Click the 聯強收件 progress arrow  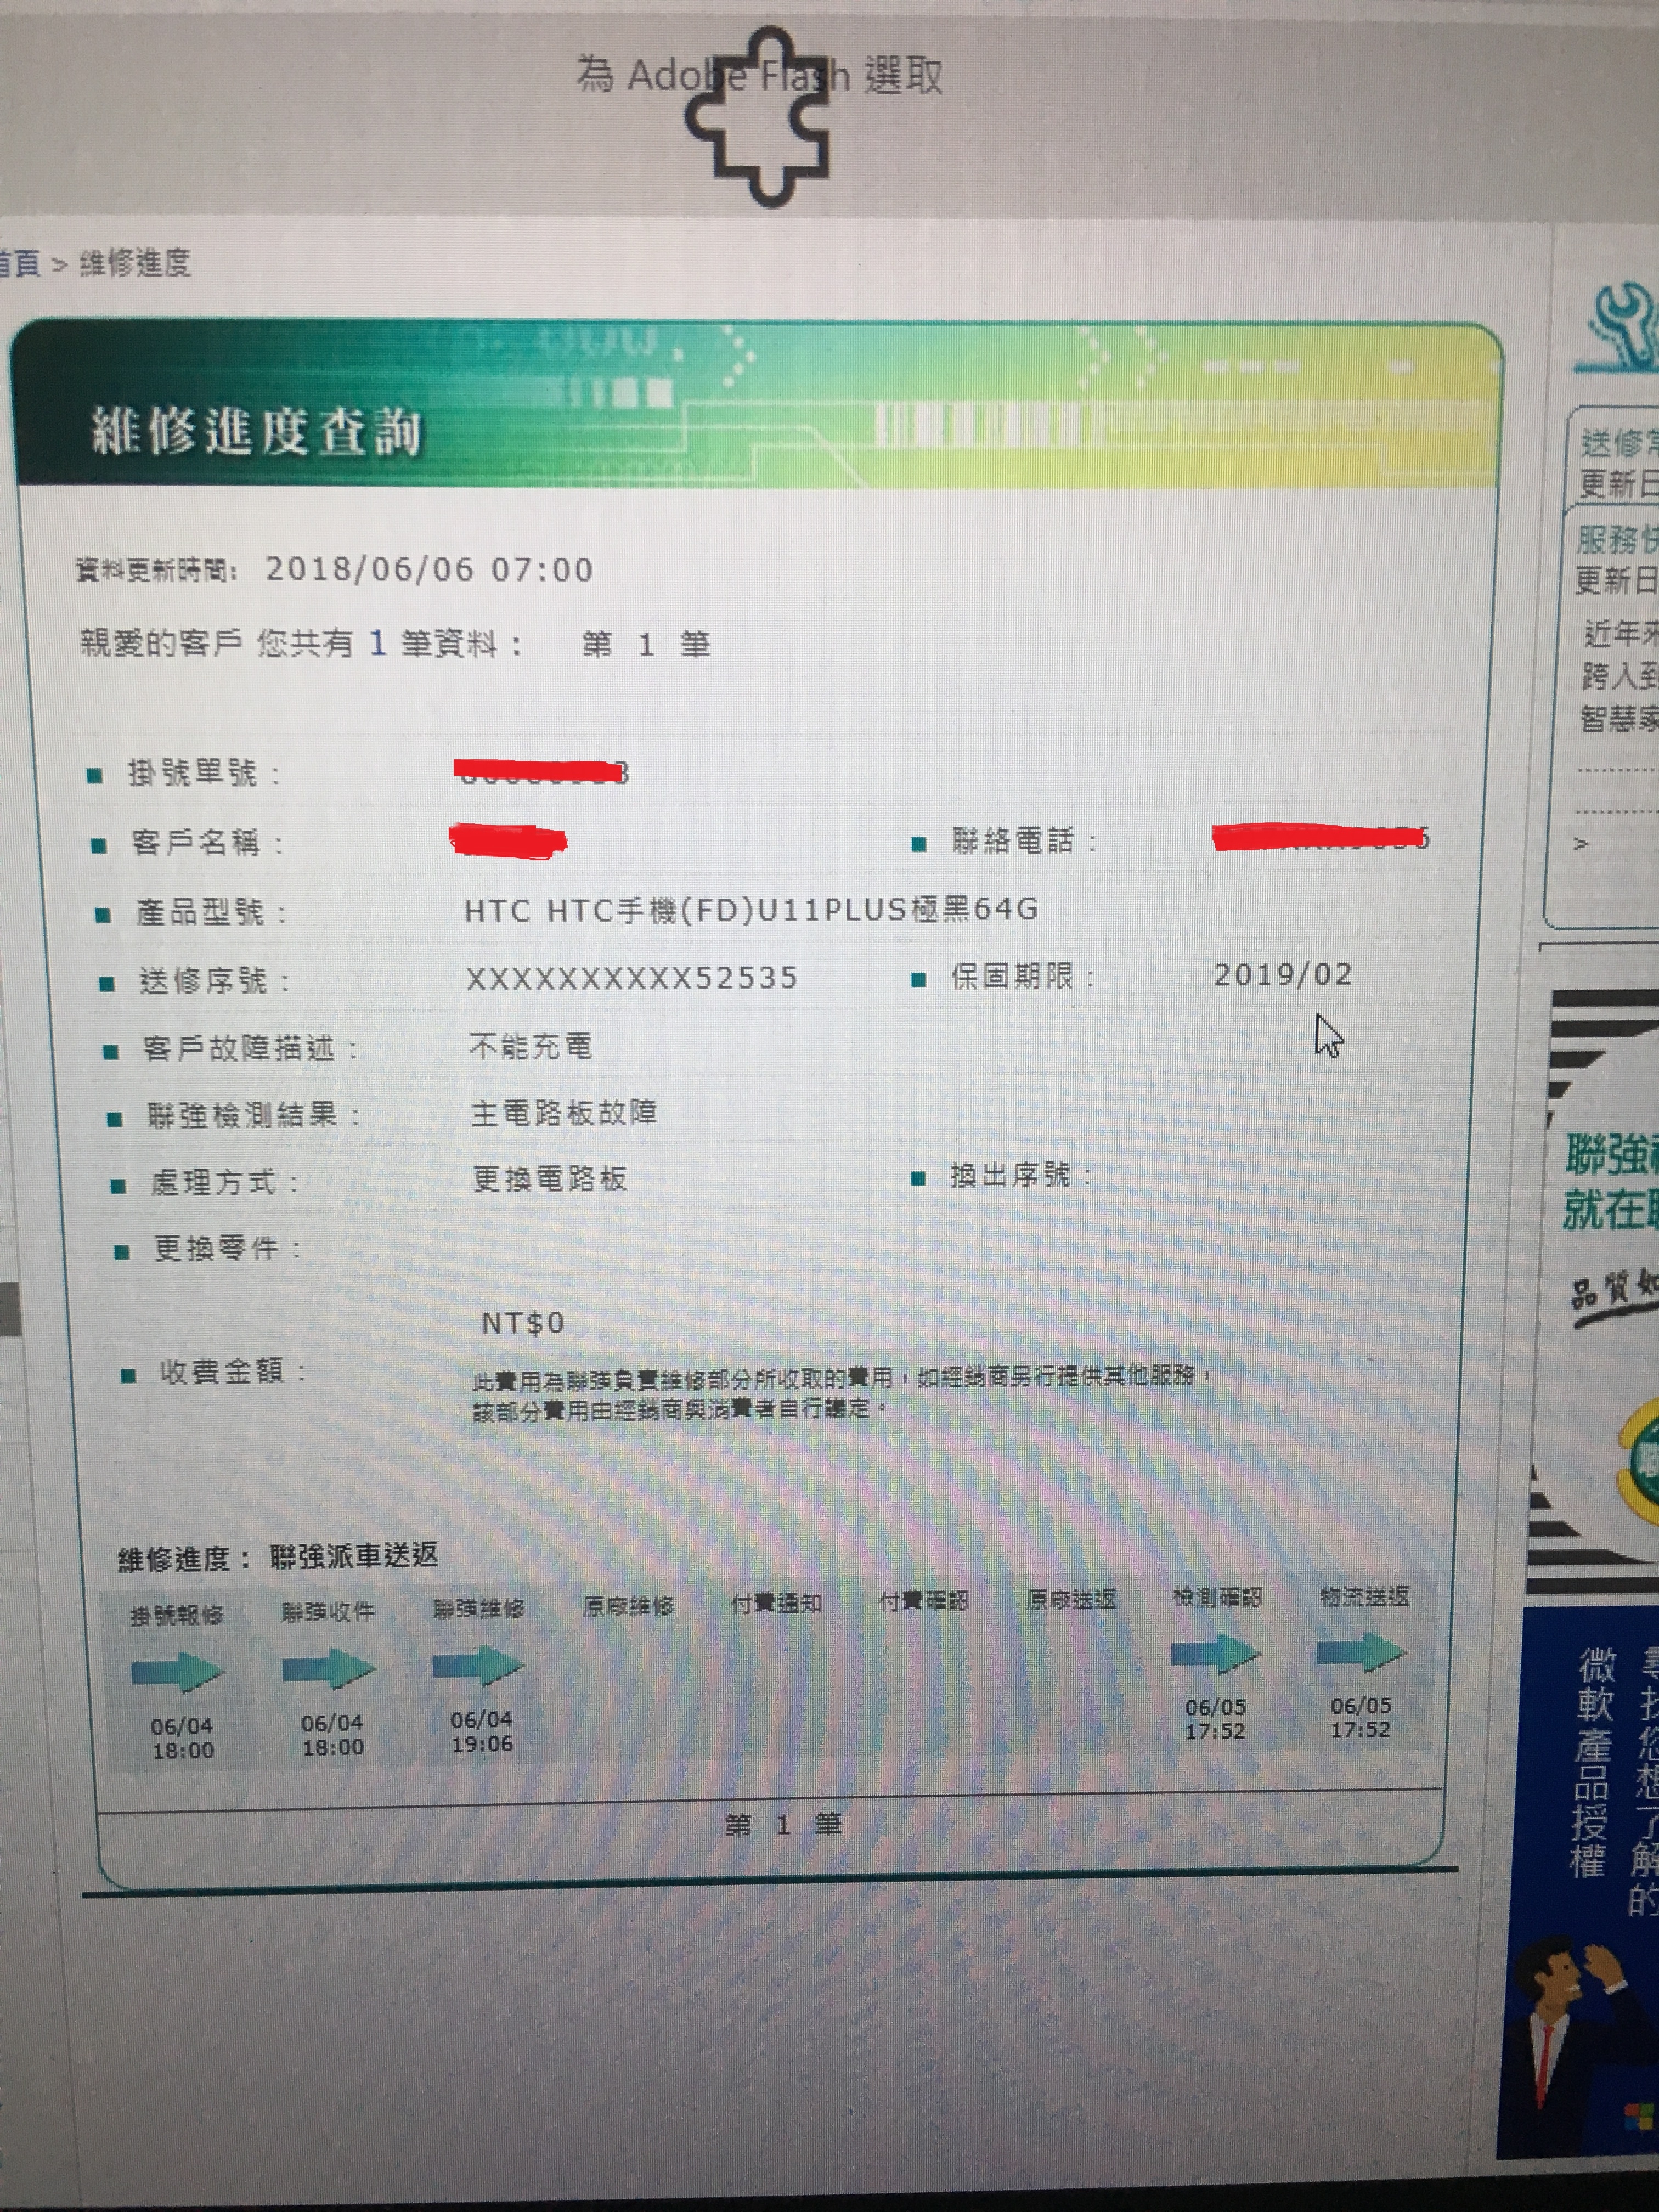pos(328,1668)
